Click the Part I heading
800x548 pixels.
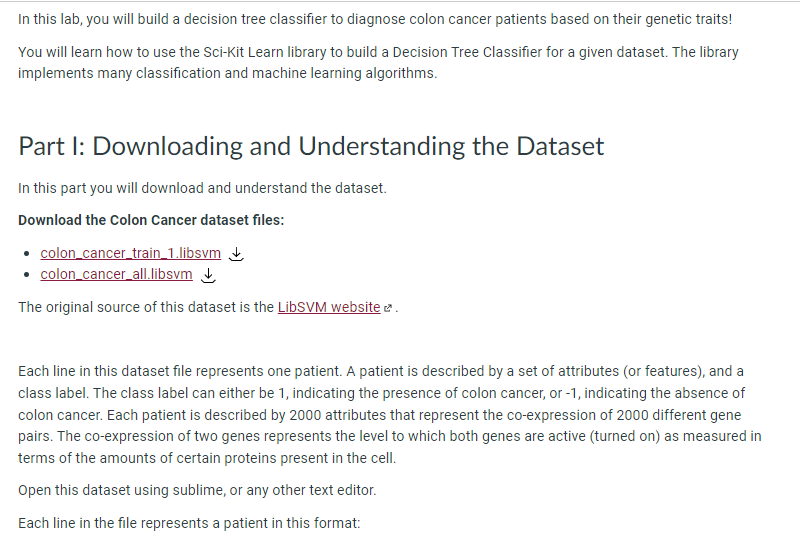pyautogui.click(x=311, y=146)
